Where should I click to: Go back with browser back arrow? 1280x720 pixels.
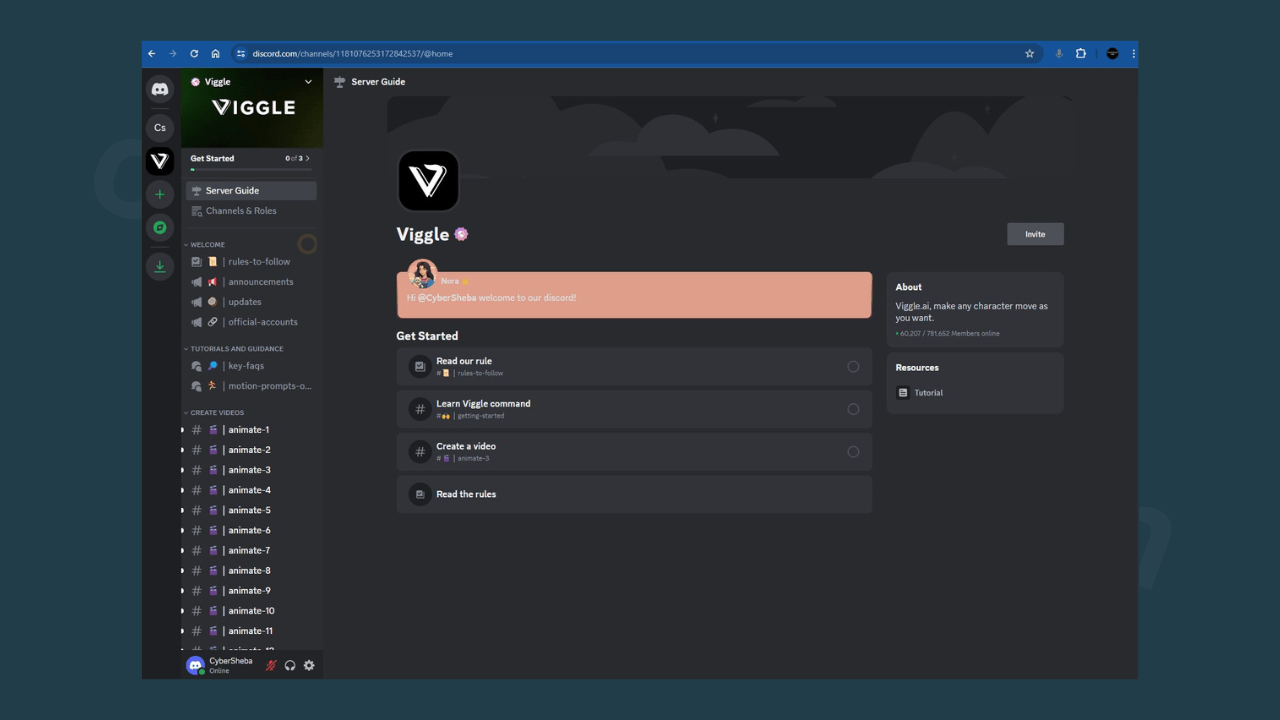152,54
